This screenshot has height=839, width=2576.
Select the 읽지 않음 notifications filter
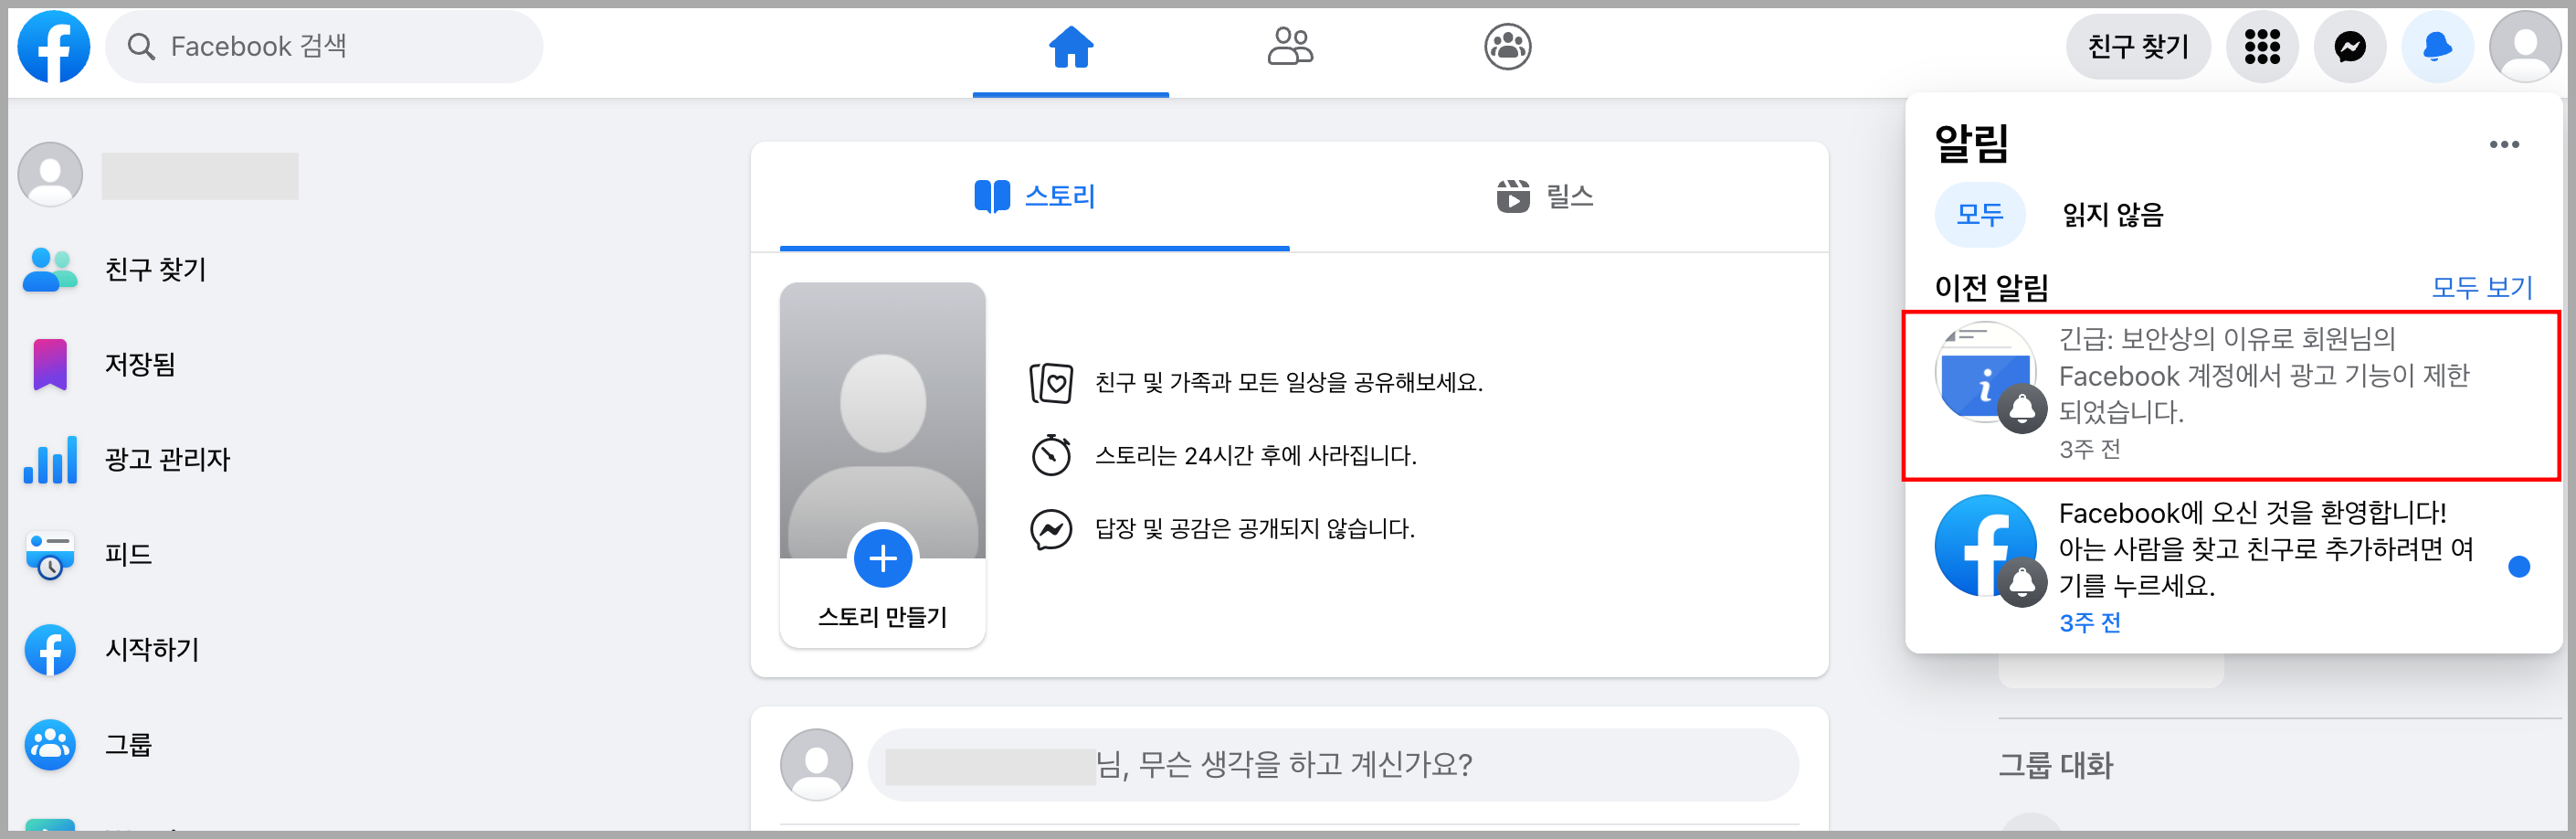point(2112,215)
